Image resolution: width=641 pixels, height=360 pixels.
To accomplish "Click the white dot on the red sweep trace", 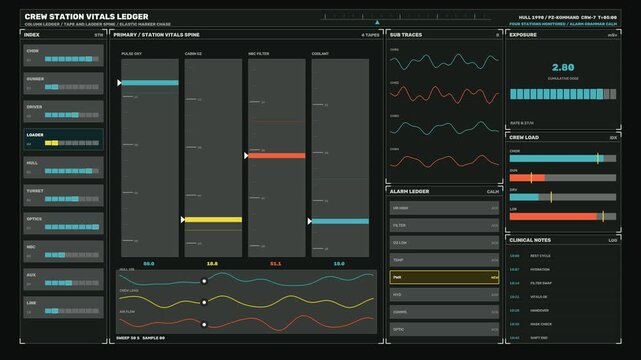I will click(x=204, y=324).
